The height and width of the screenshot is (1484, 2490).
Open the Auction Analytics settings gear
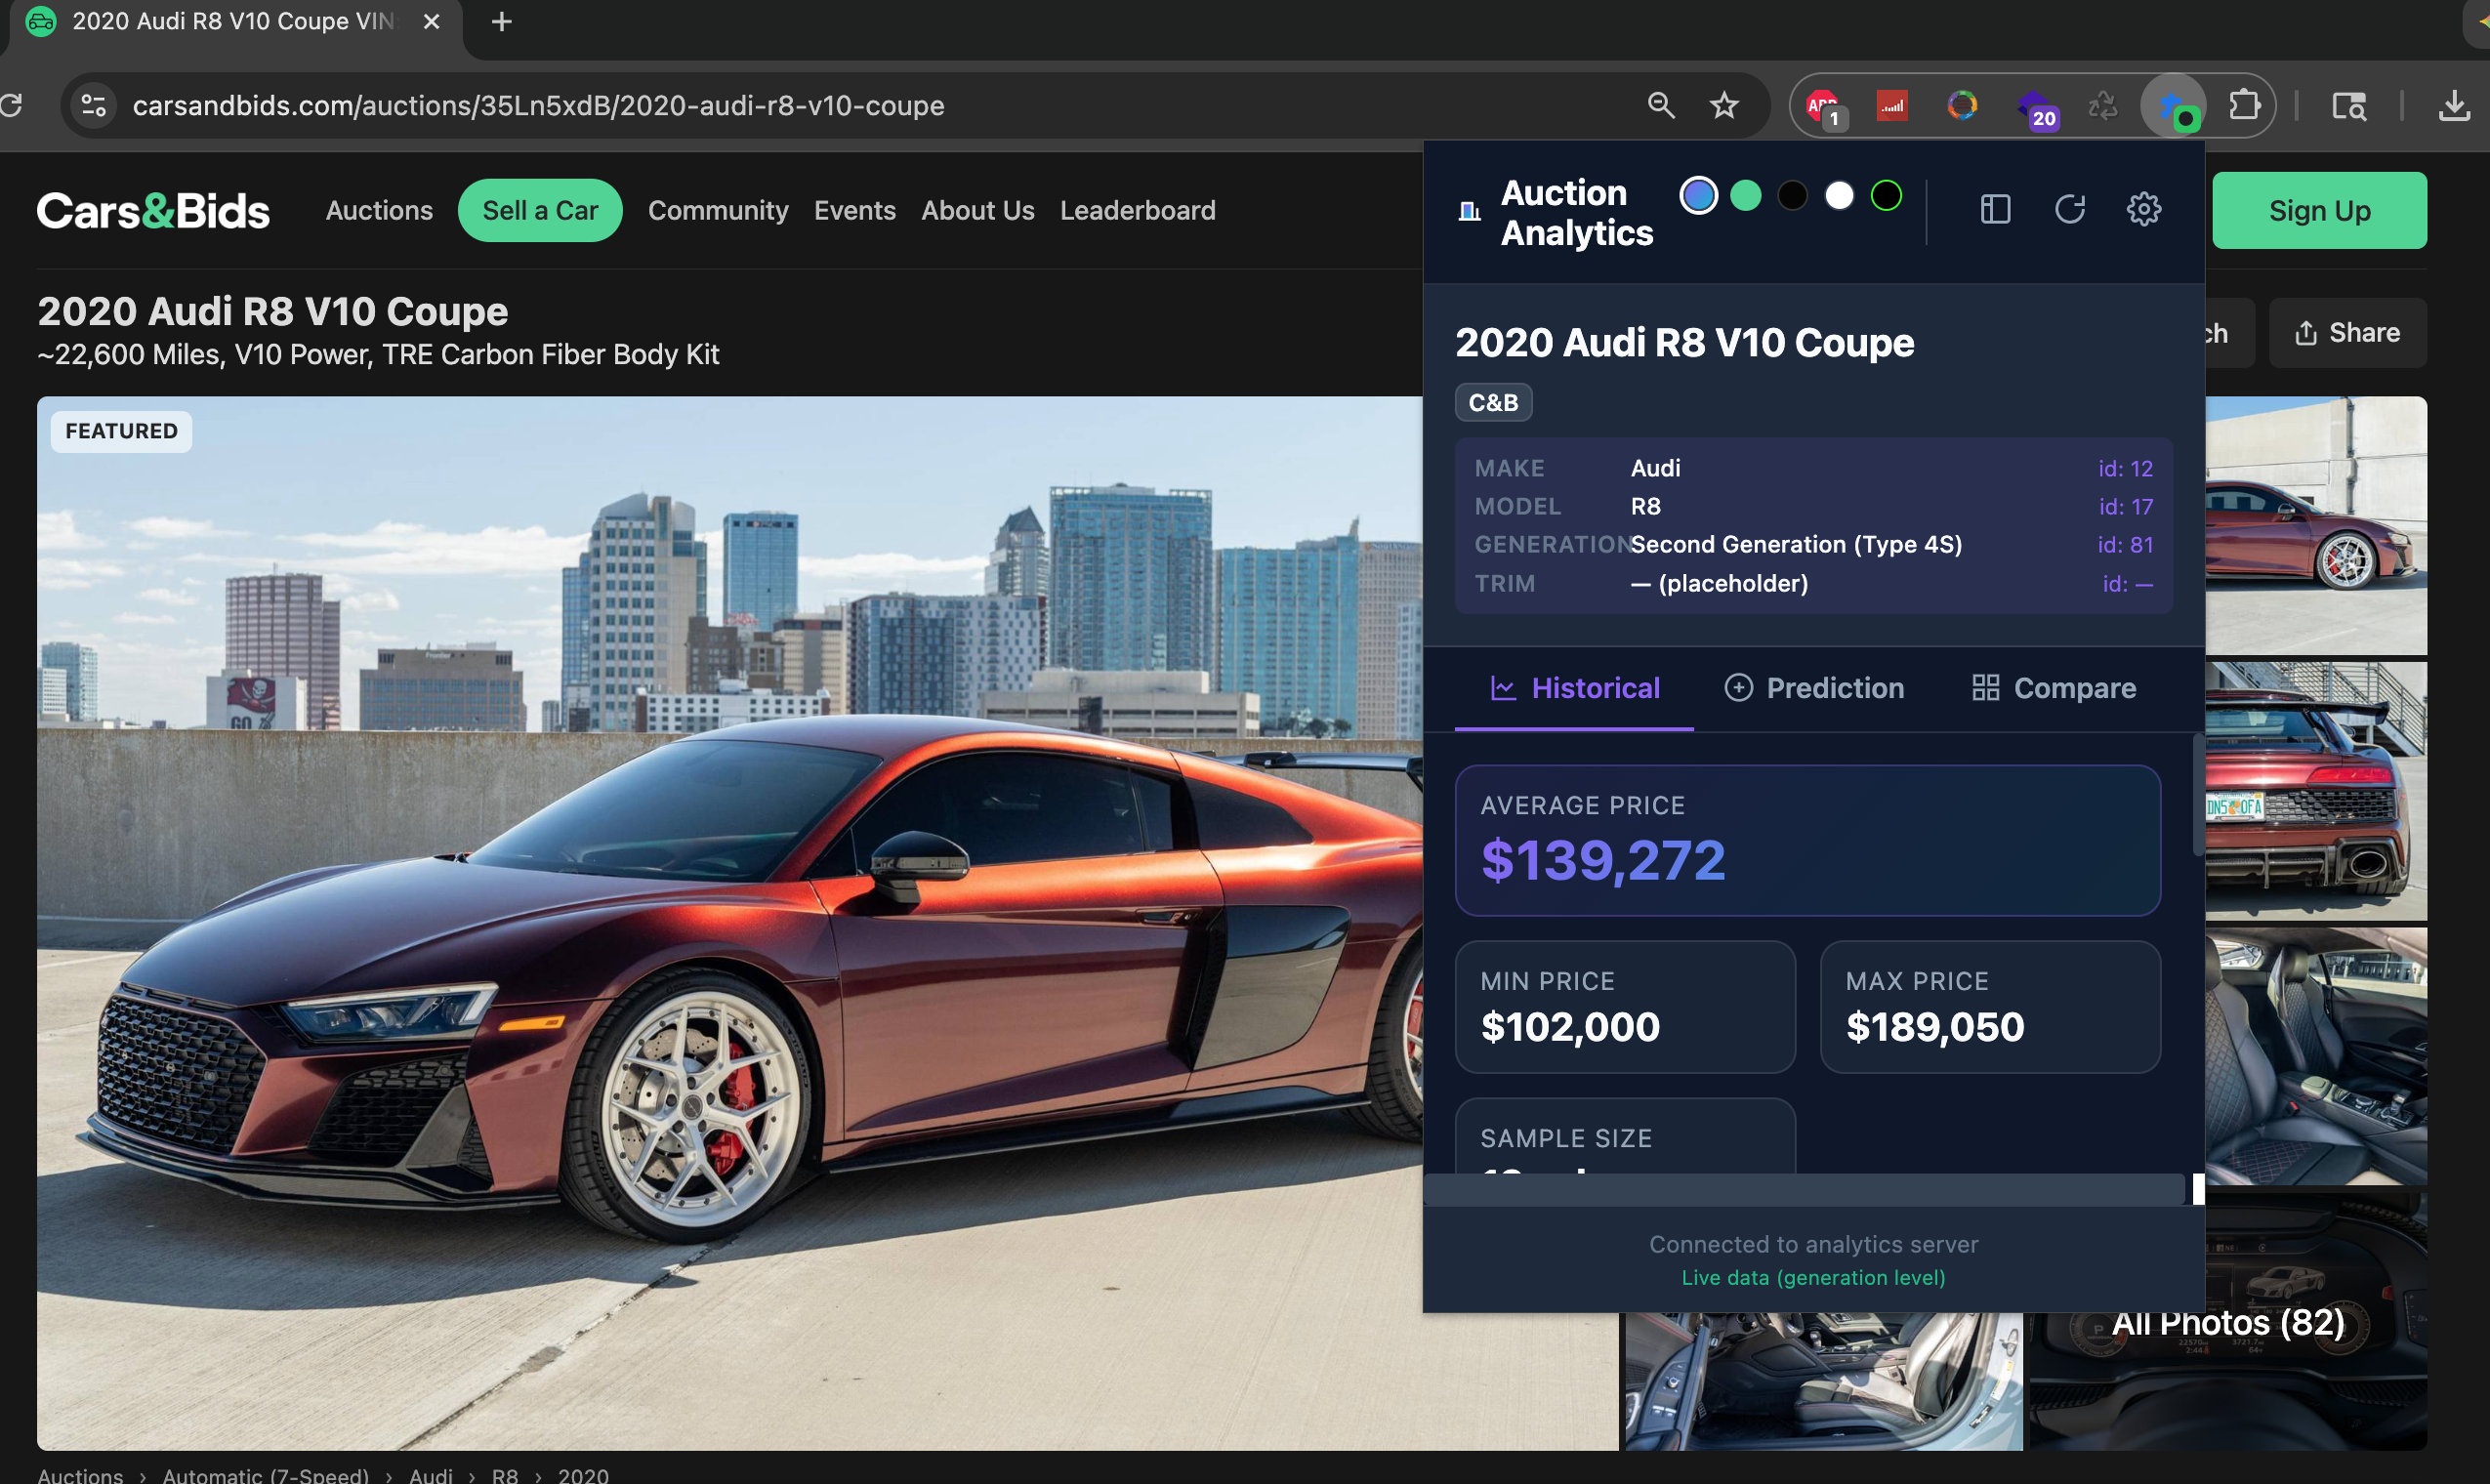[2144, 209]
